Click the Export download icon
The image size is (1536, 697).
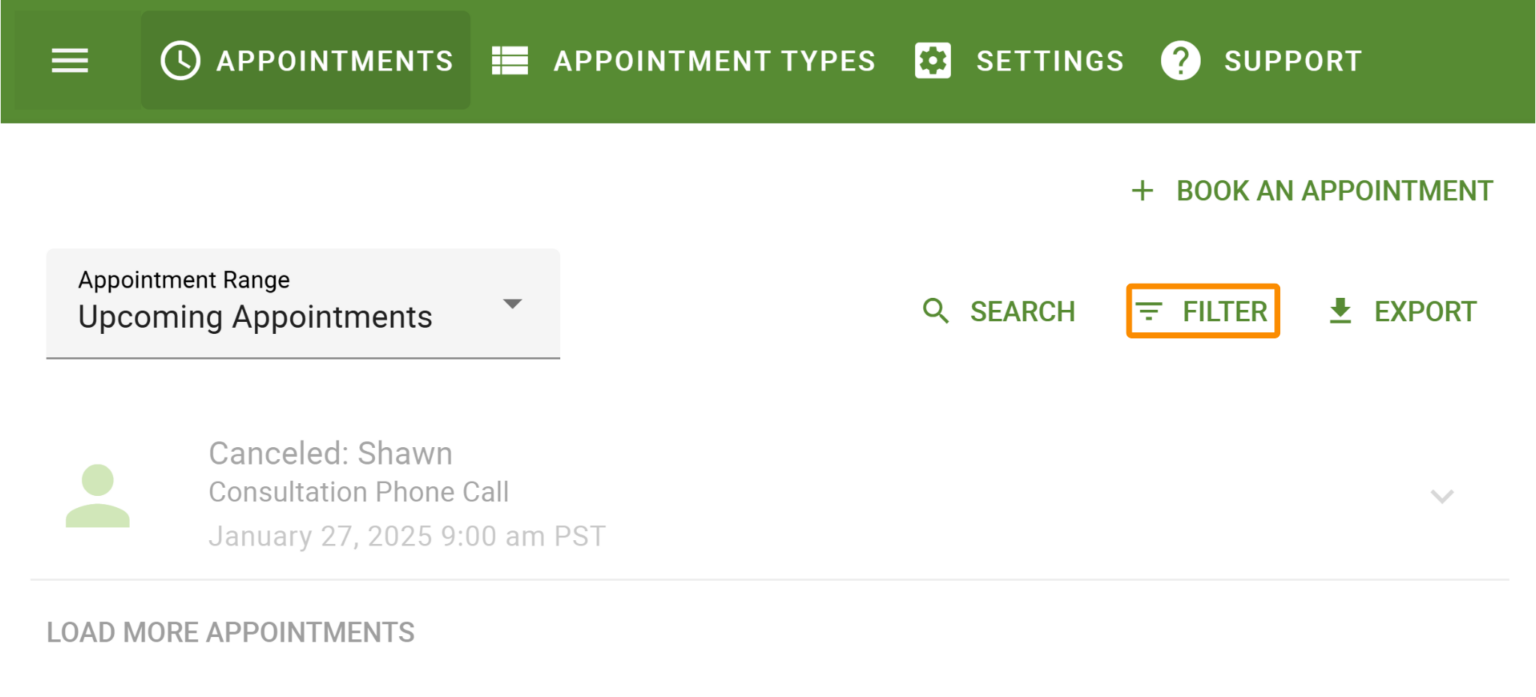click(1340, 311)
